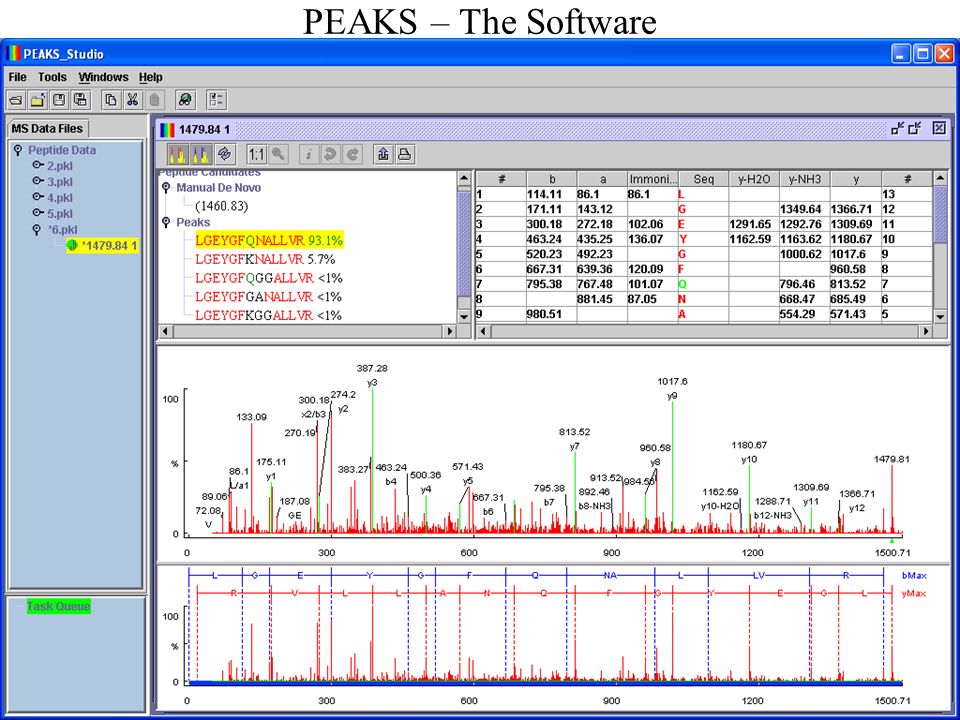This screenshot has width=960, height=720.
Task: Collapse the Peptide Data tree node
Action: tap(18, 150)
